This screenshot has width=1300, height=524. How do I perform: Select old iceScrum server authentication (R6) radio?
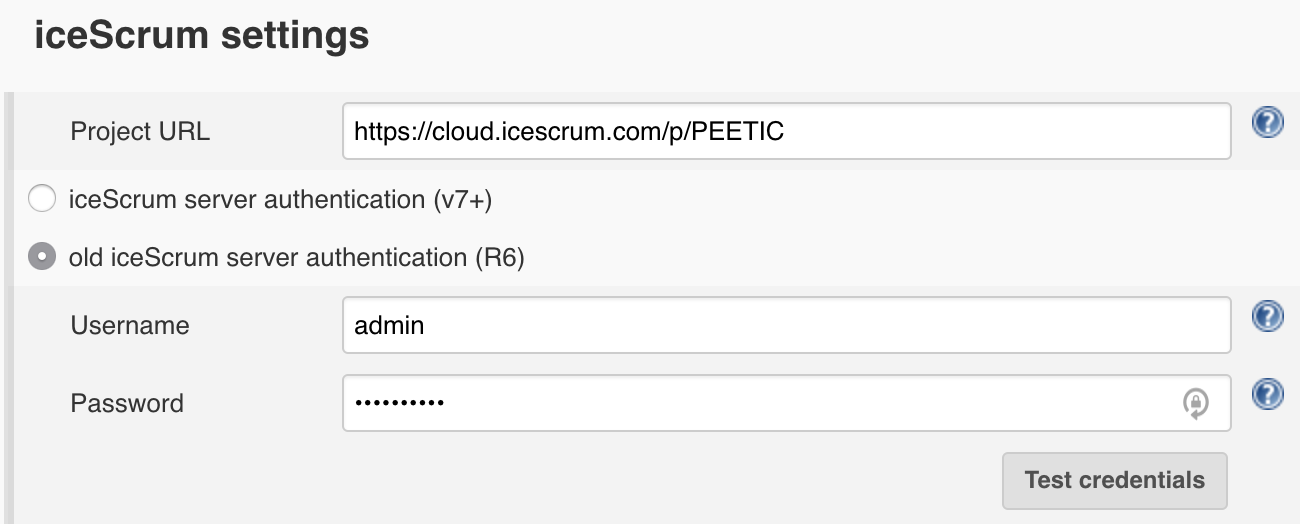click(x=42, y=257)
